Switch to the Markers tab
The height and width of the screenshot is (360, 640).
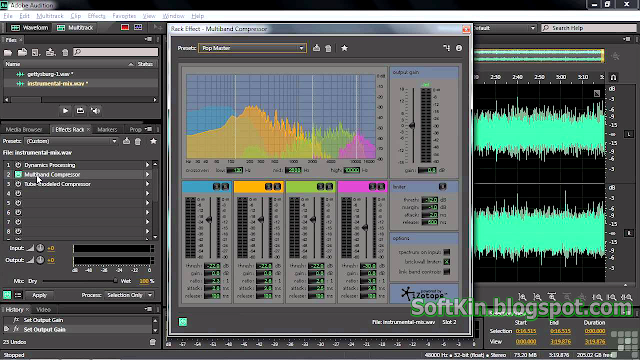pos(107,129)
